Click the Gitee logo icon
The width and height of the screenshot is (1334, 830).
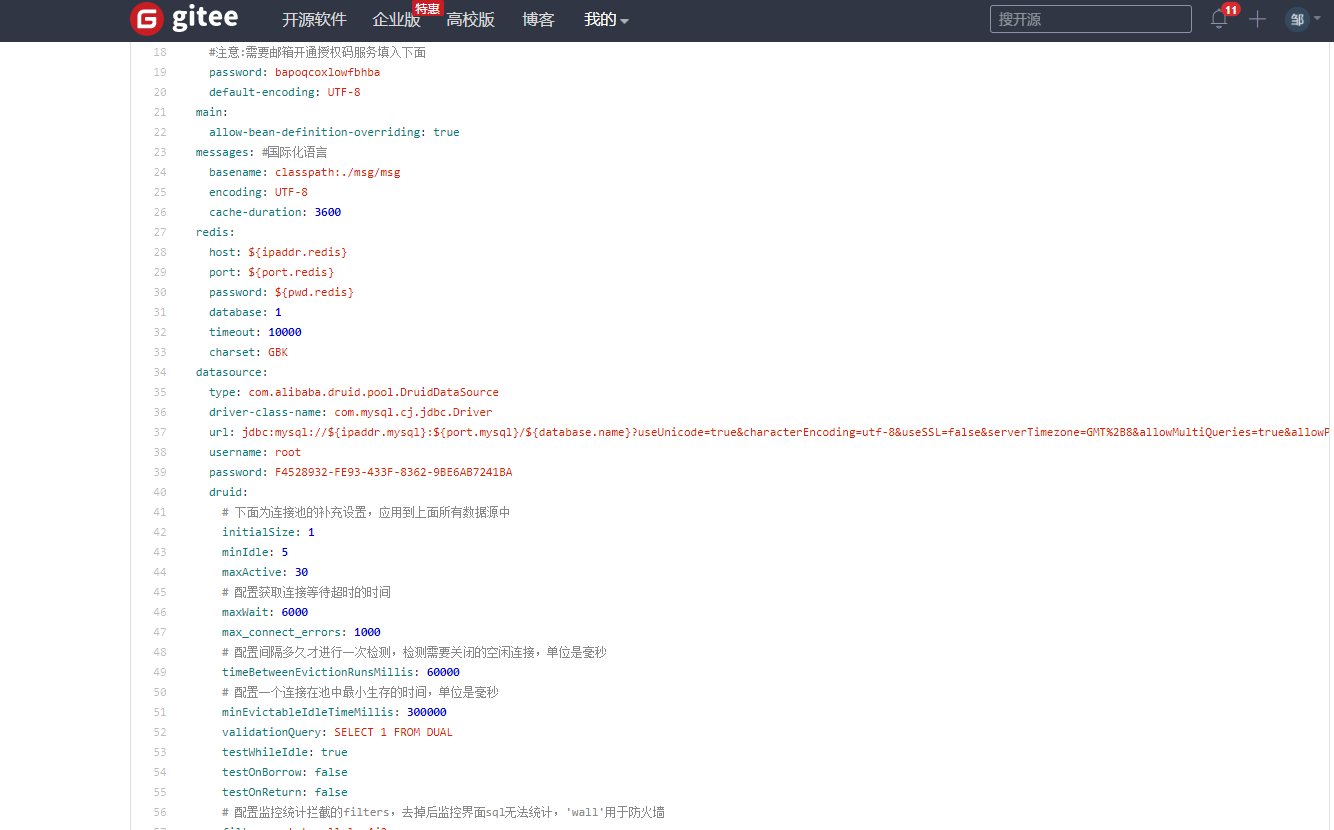147,19
